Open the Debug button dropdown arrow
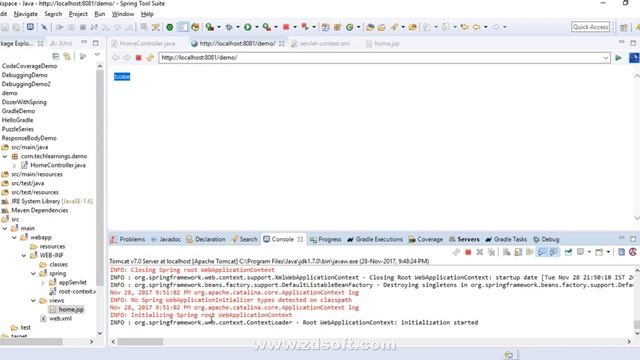Image resolution: width=640 pixels, height=360 pixels. pos(238,27)
